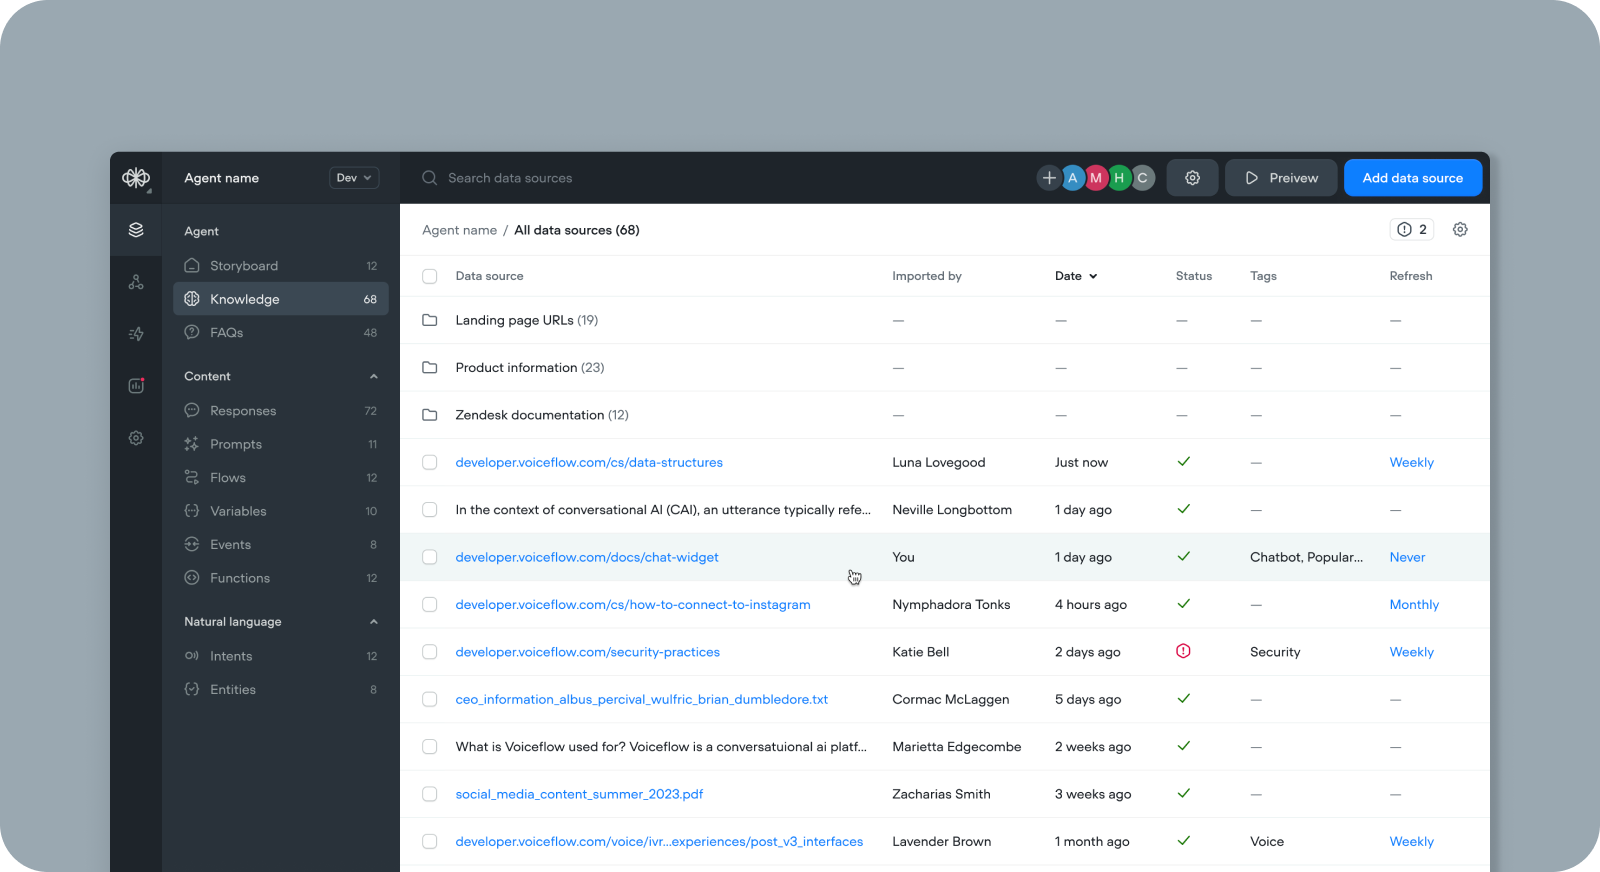
Task: Open Functions in sidebar
Action: tap(281, 578)
